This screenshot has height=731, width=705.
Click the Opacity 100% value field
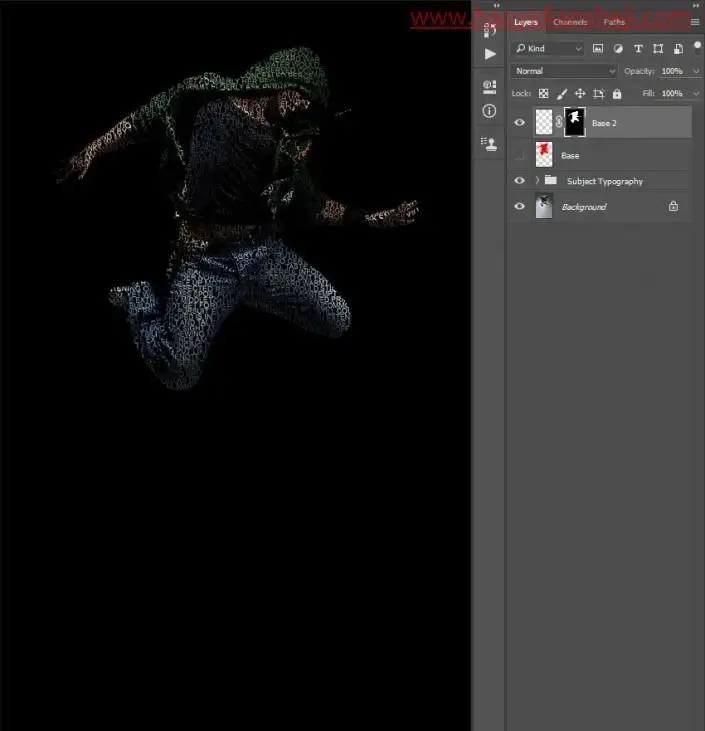672,71
